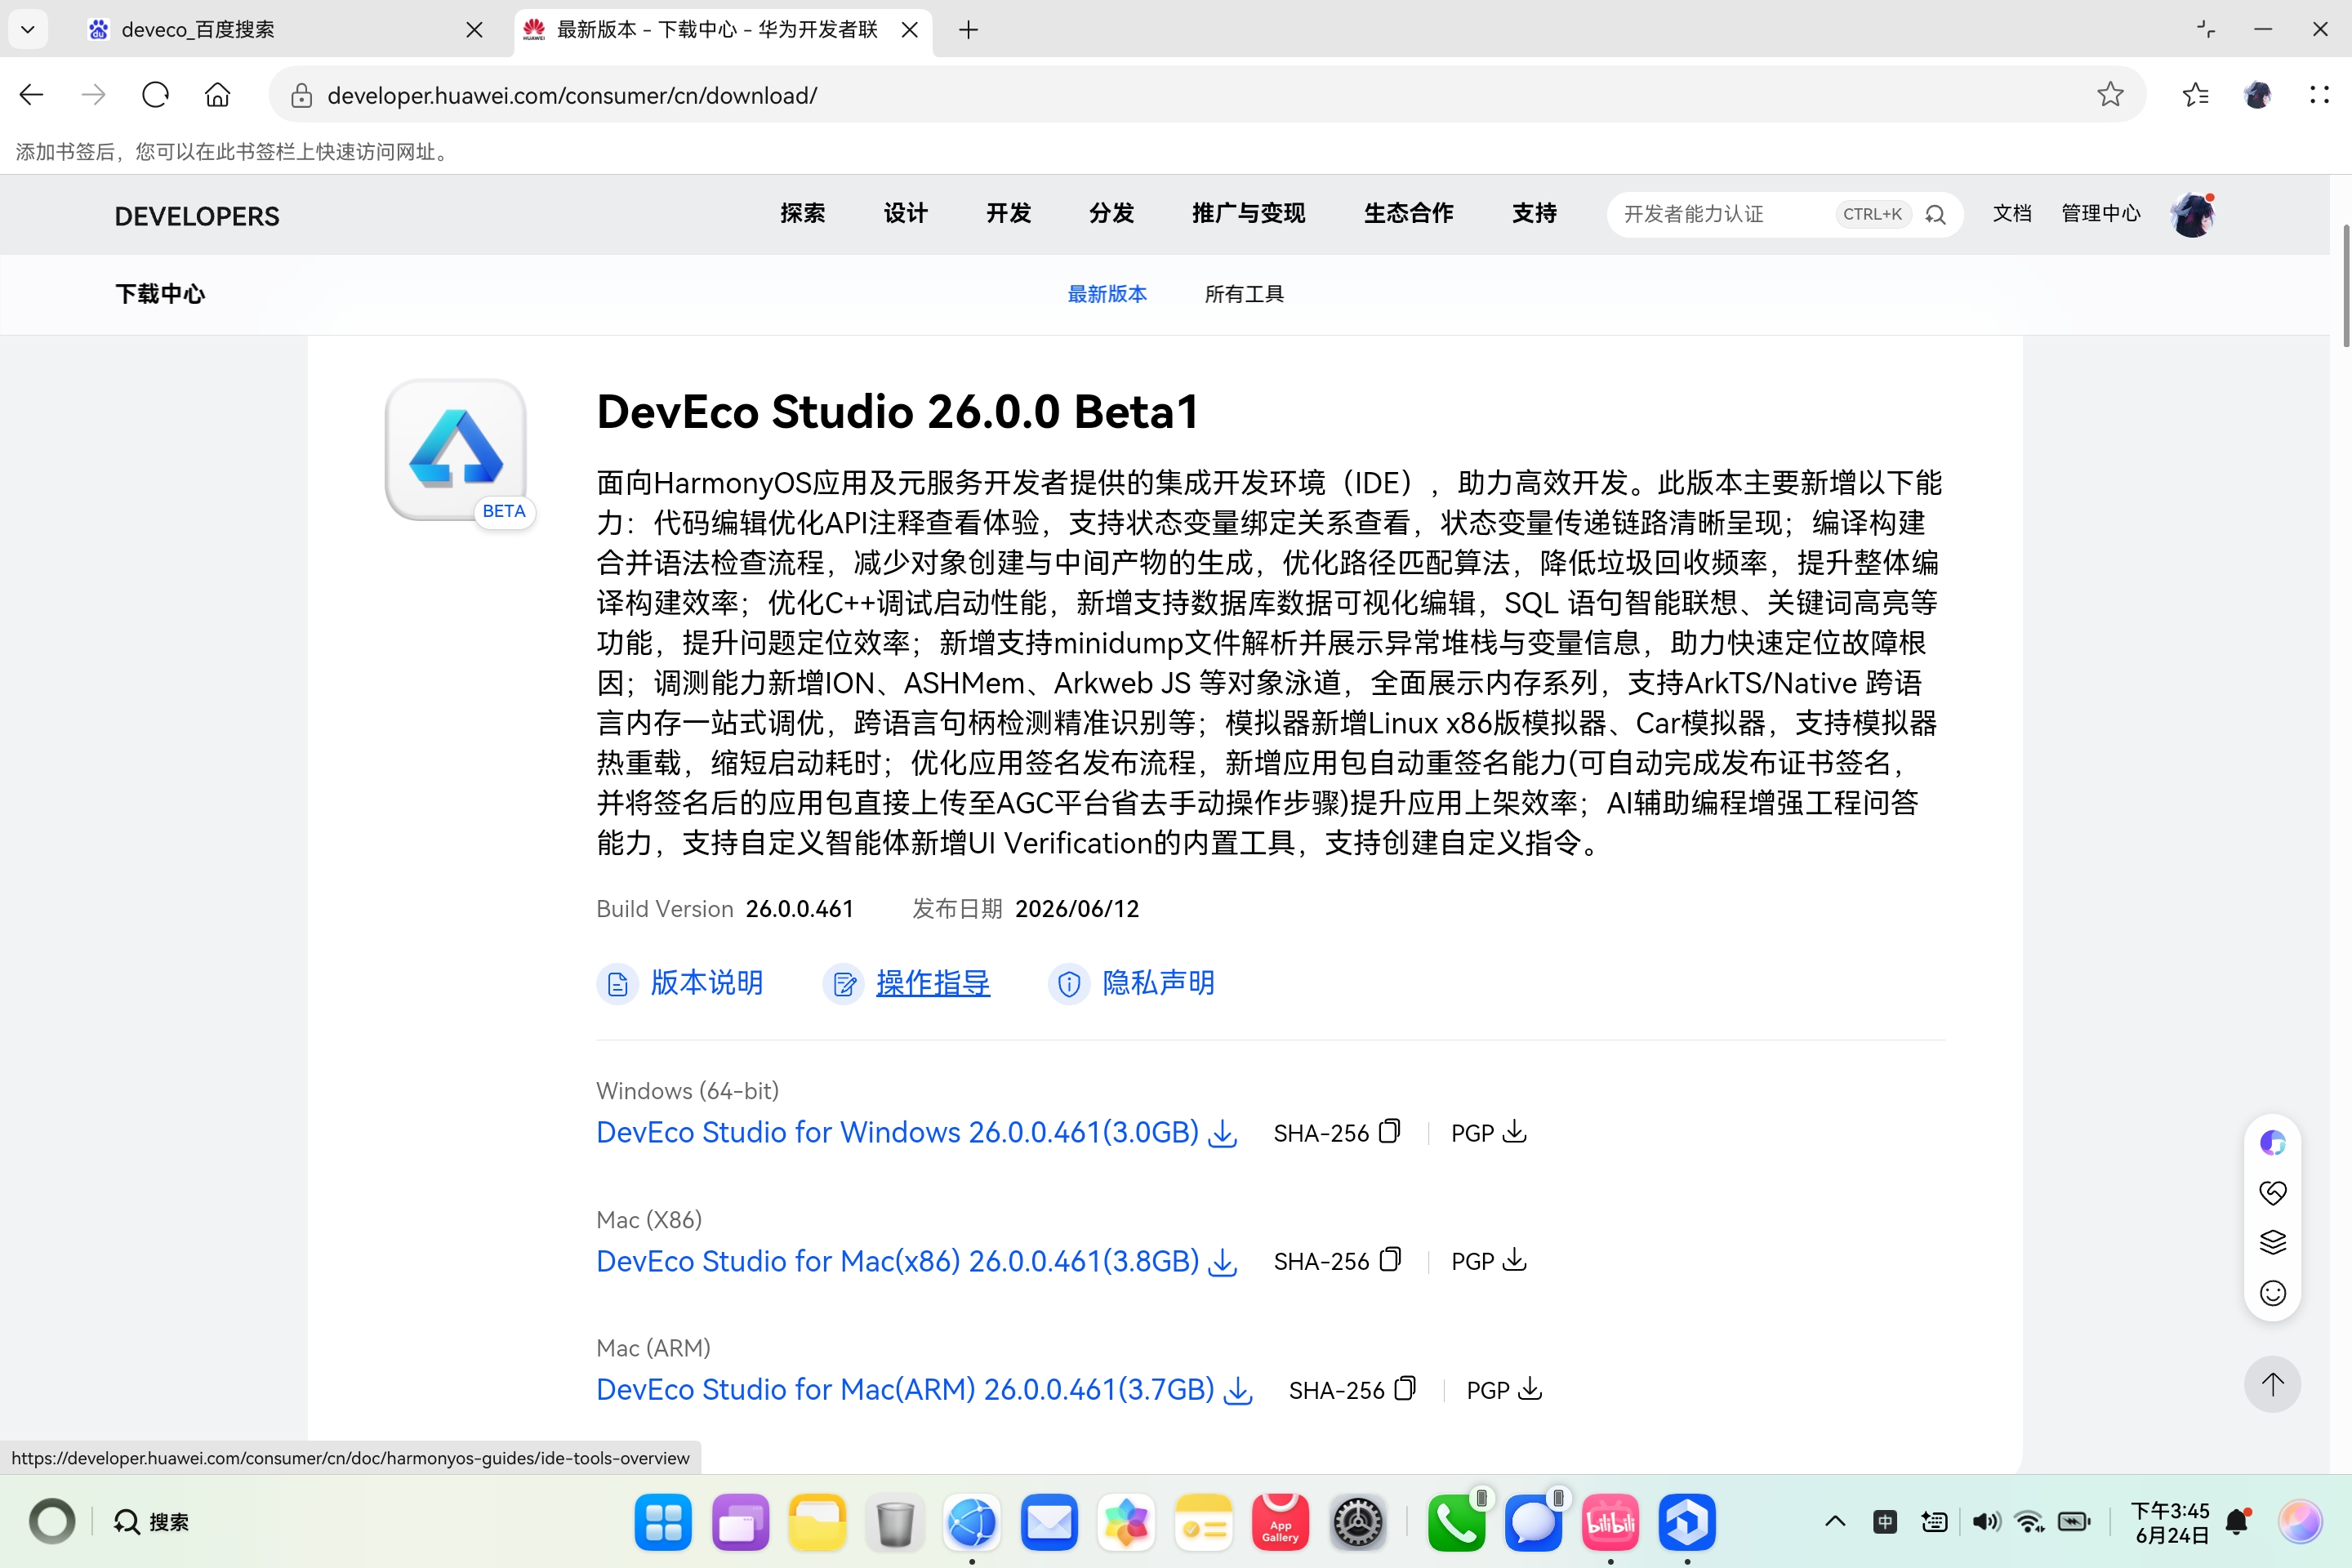The width and height of the screenshot is (2352, 1568).
Task: Open the 文档 link in header
Action: pyautogui.click(x=2012, y=213)
